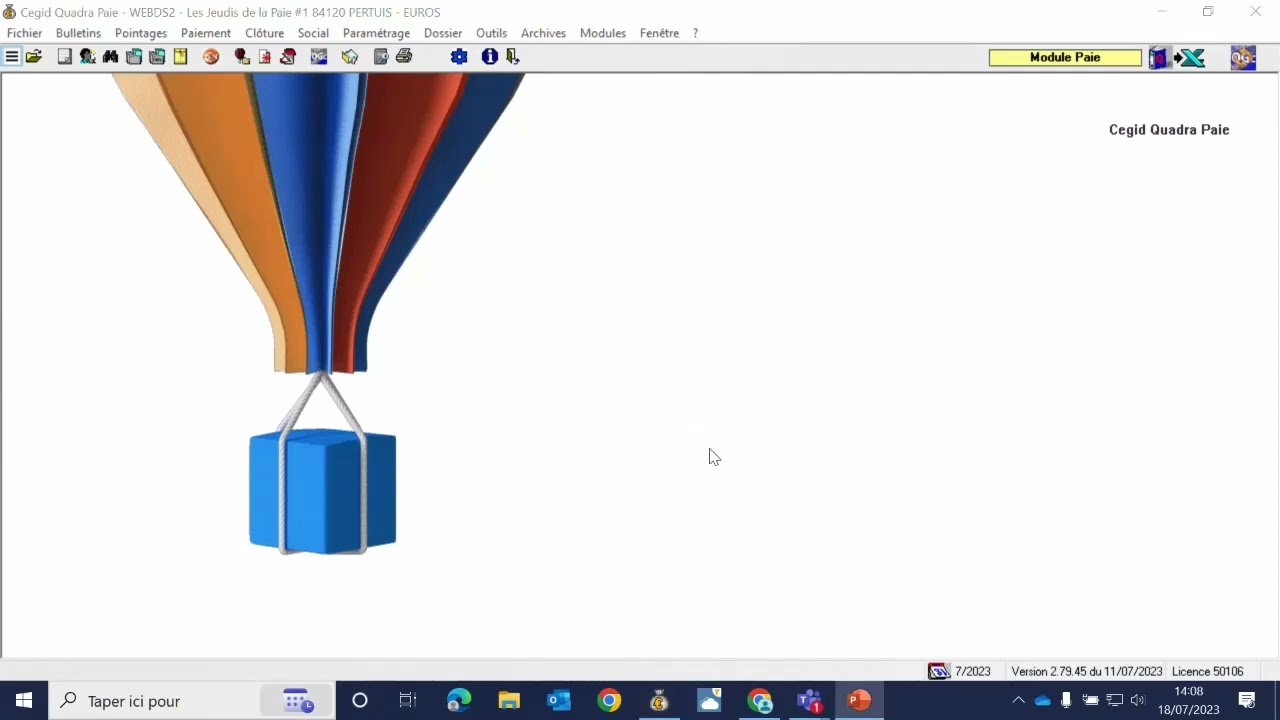Click the Taper ici pour search box
This screenshot has height=720, width=1280.
point(192,701)
